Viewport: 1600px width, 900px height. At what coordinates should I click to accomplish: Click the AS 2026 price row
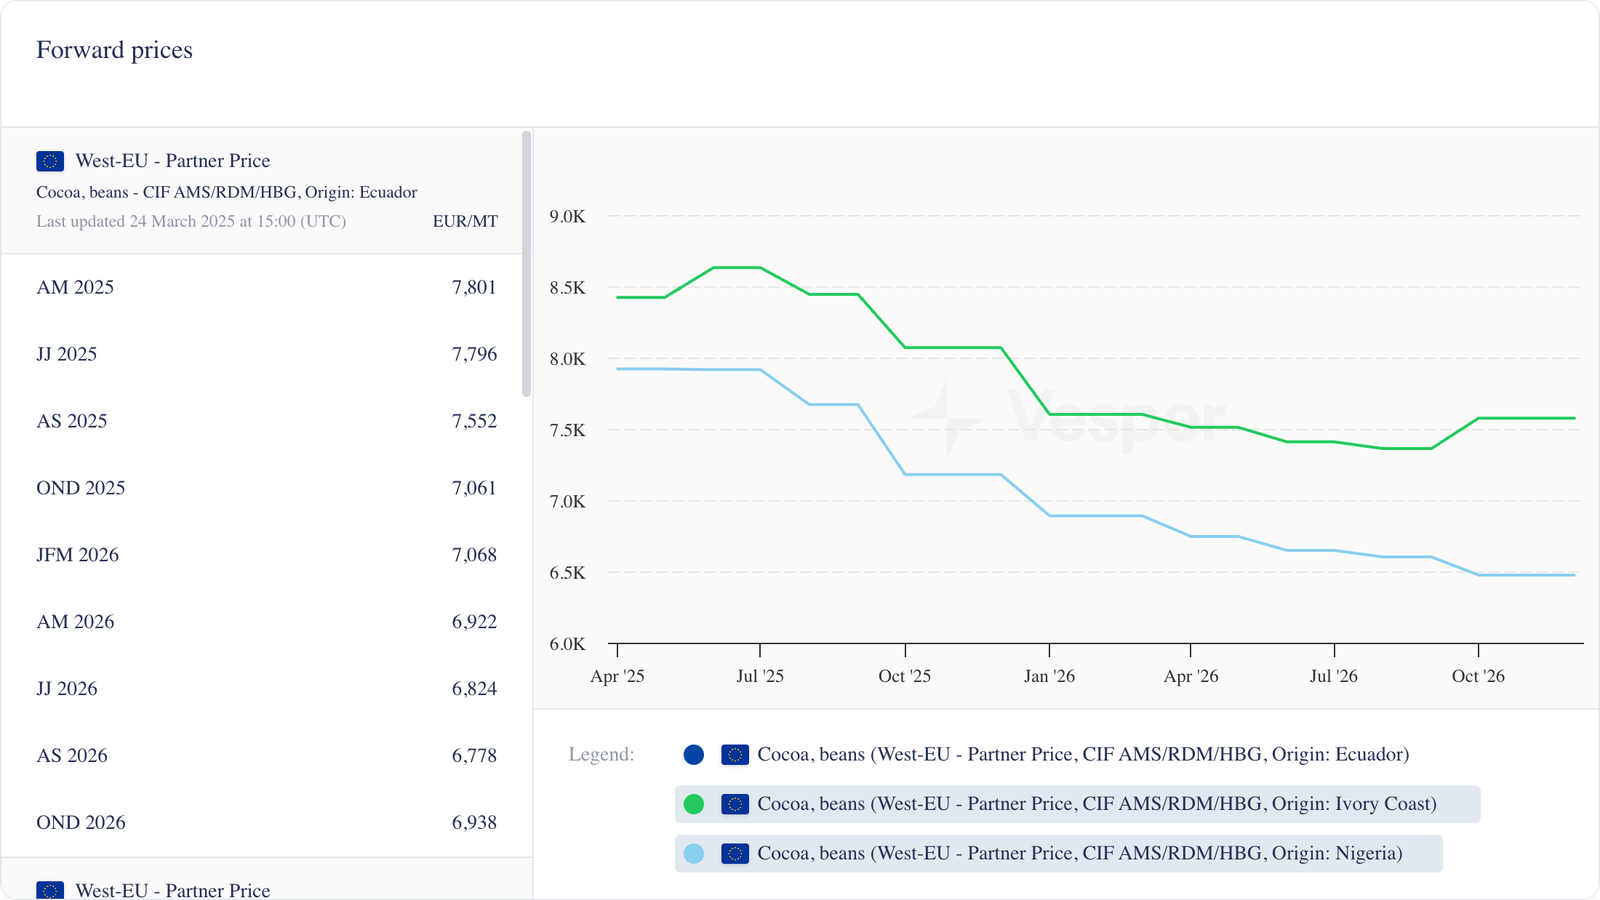point(266,756)
